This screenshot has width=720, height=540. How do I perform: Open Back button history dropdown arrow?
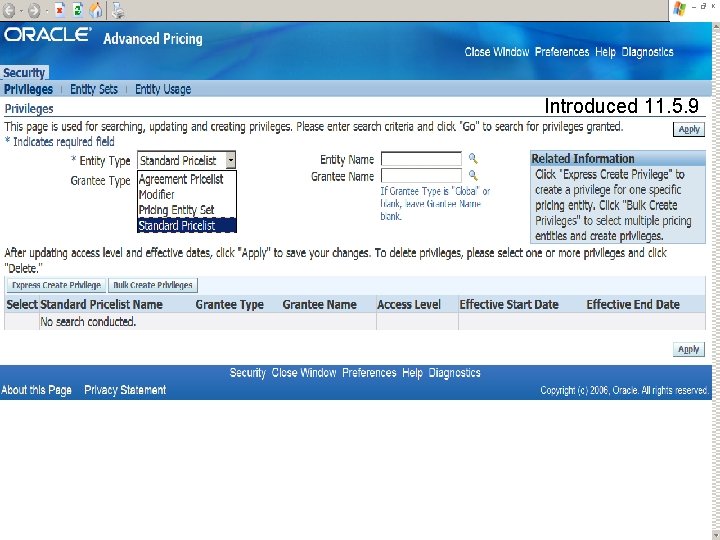click(x=21, y=11)
